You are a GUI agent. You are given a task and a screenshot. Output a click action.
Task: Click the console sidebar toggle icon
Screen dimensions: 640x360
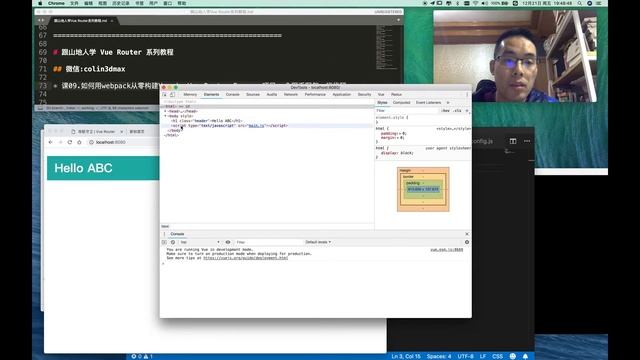[164, 242]
